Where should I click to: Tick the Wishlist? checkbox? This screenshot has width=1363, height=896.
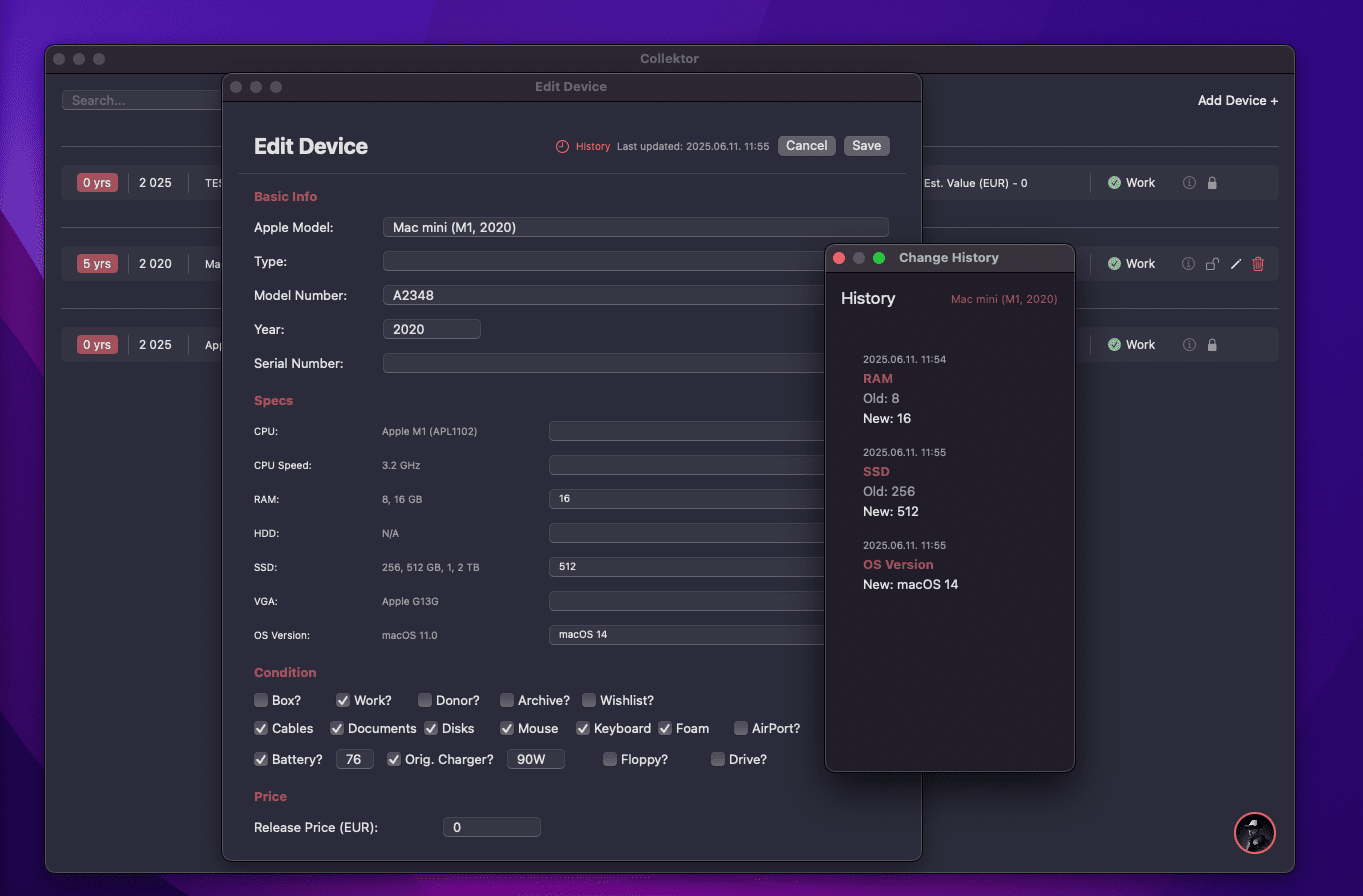click(589, 700)
